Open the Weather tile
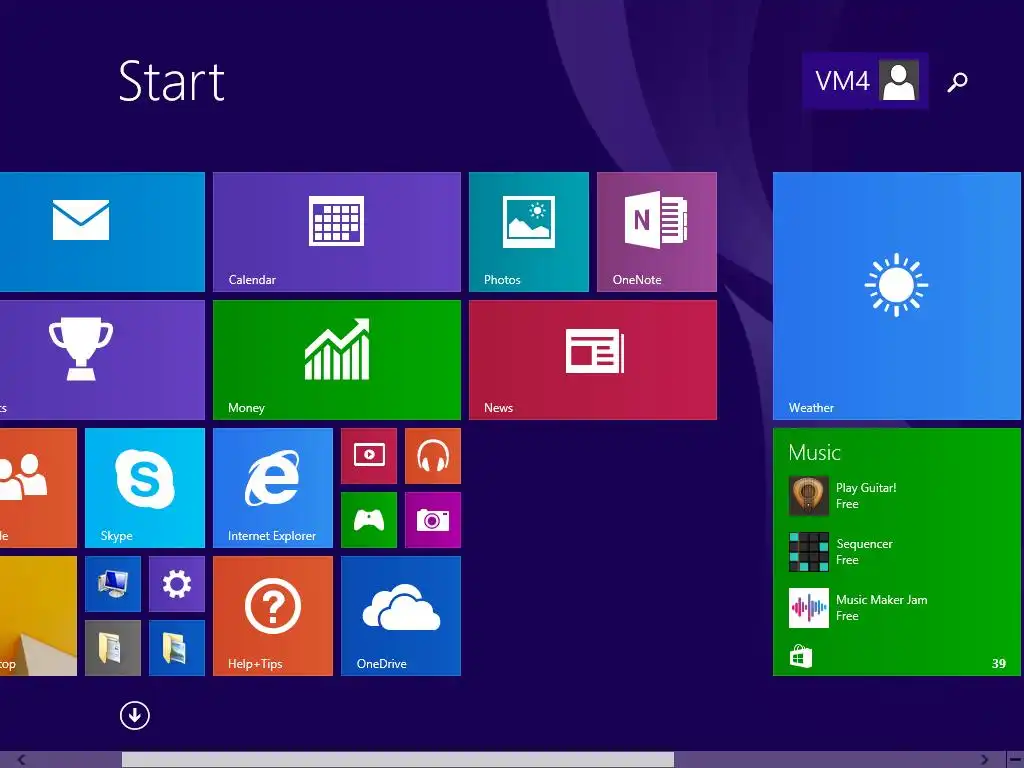1024x768 pixels. click(897, 296)
